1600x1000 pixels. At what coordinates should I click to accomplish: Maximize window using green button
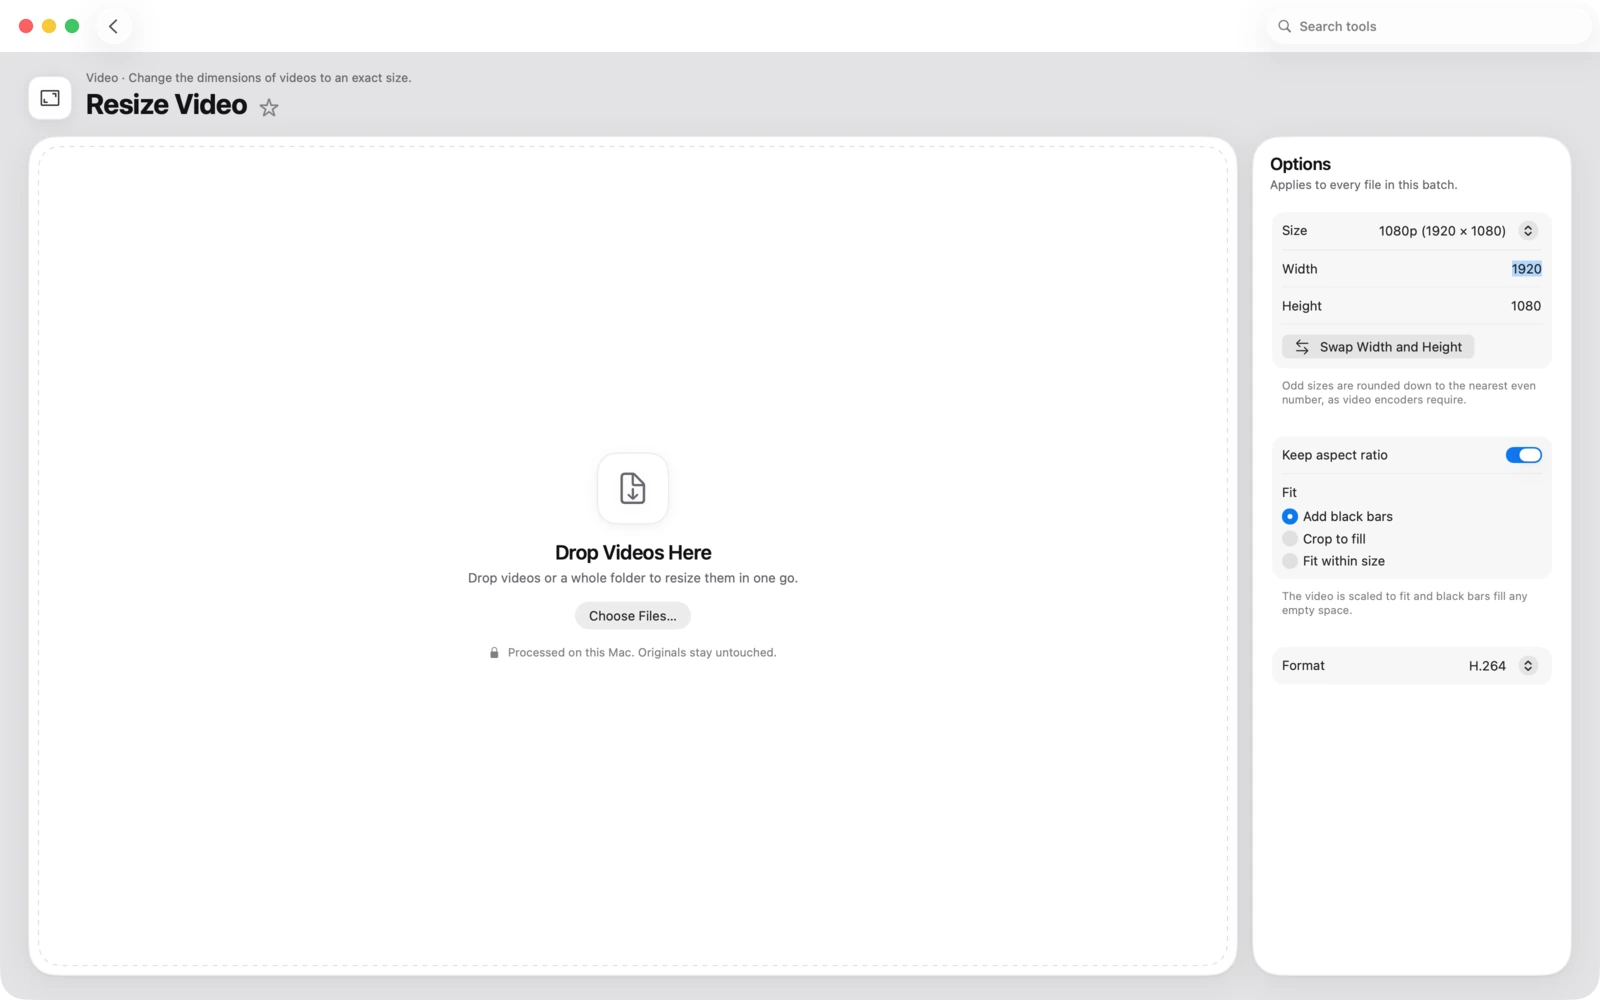[x=72, y=26]
